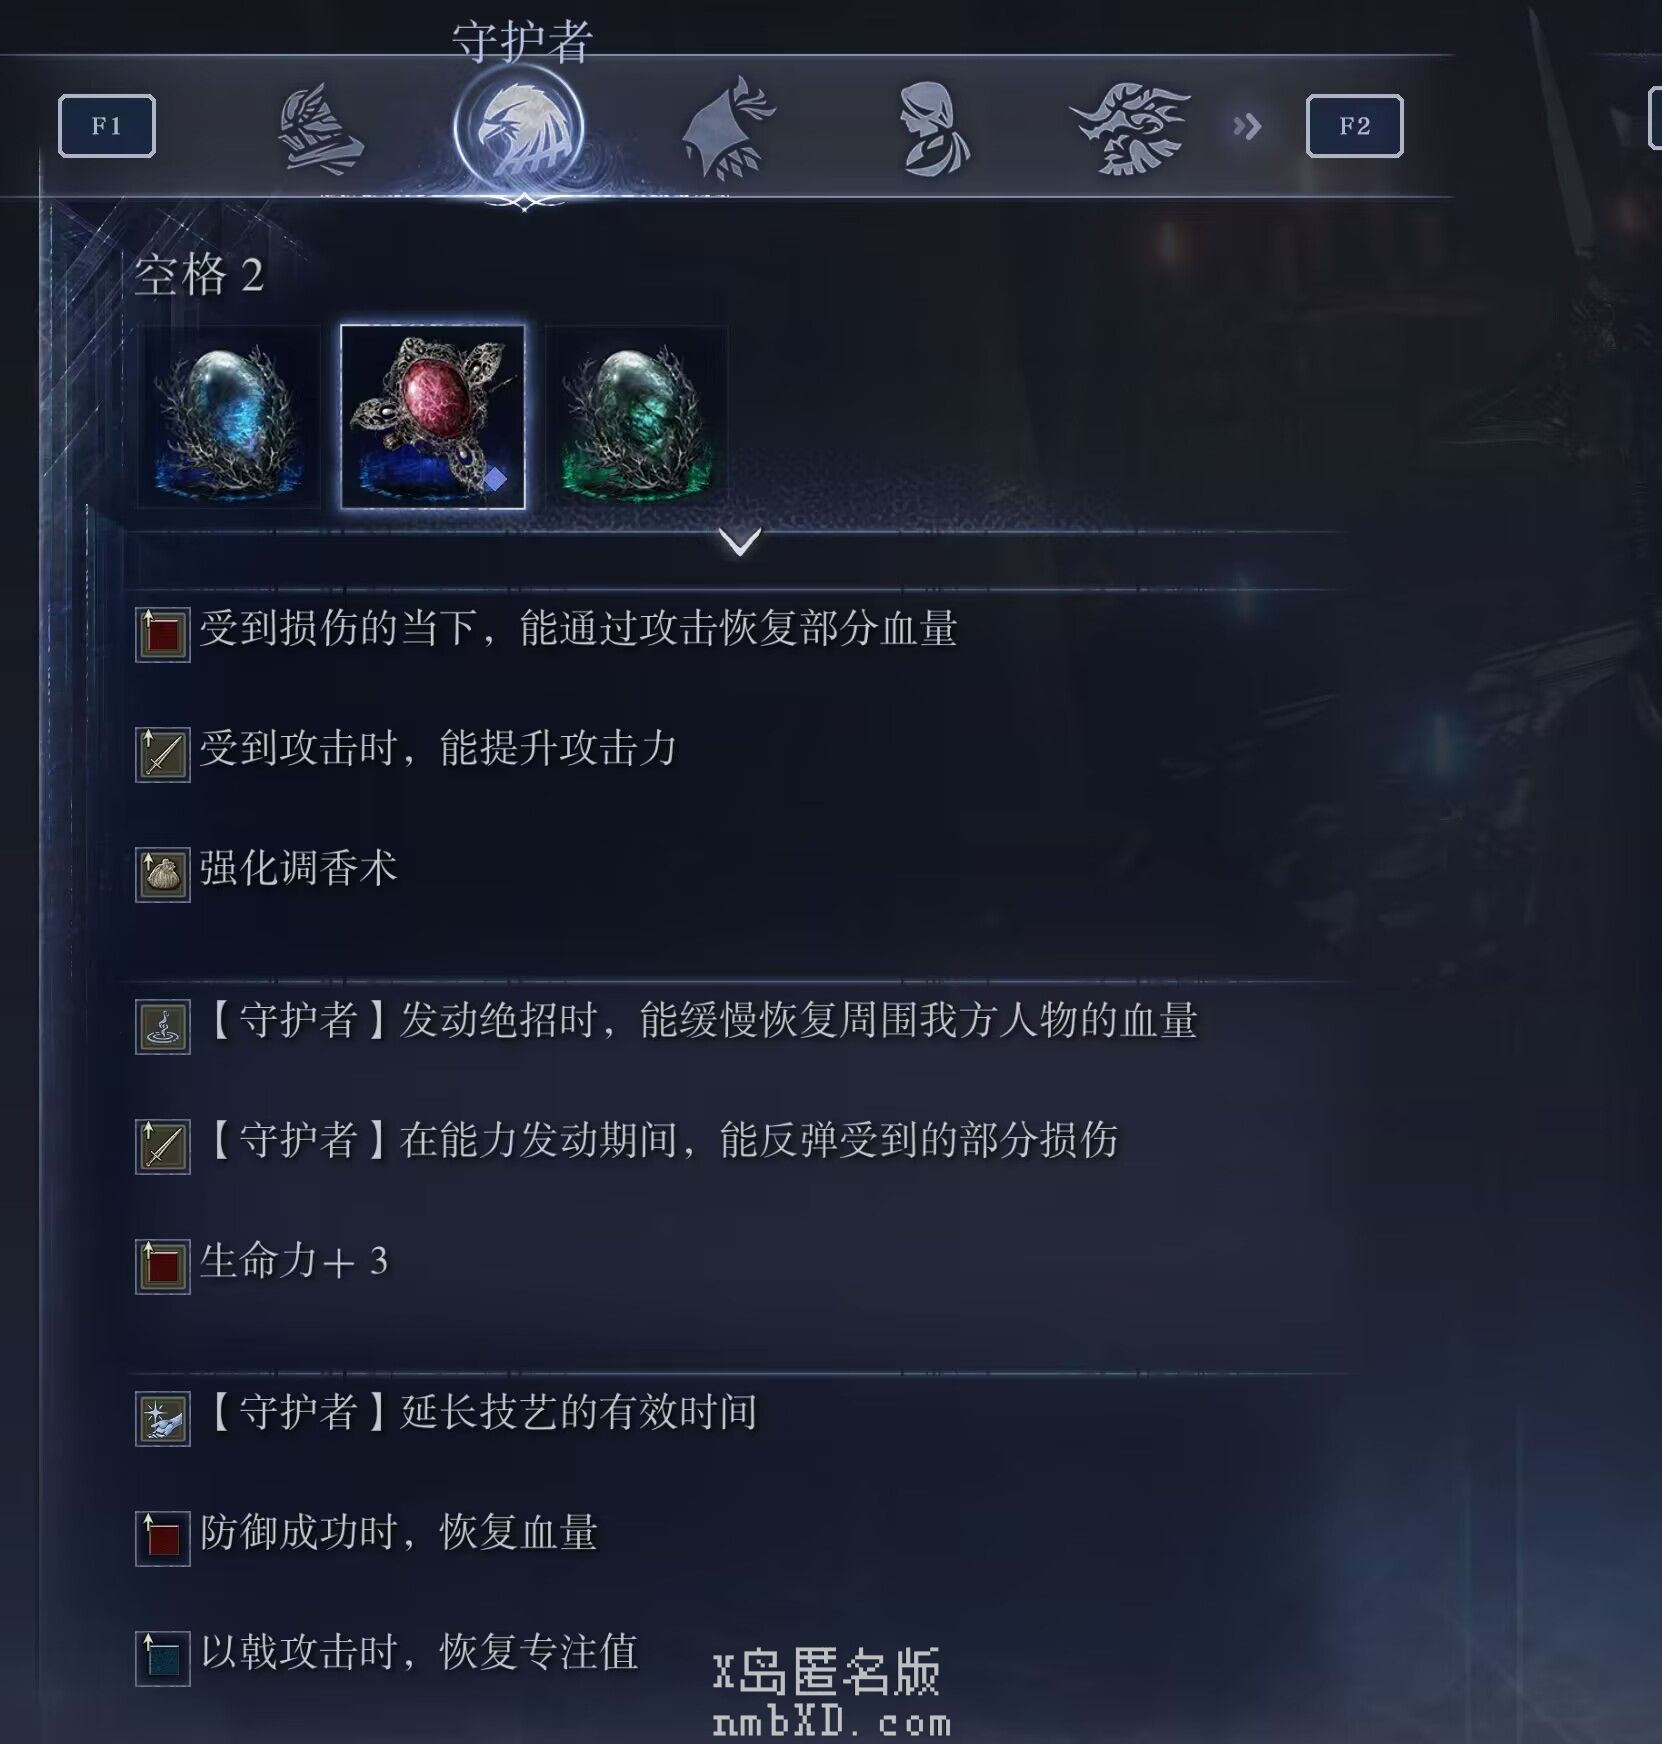Expand details with the downward chevron
Screen dimensions: 1662x1744
[740, 542]
